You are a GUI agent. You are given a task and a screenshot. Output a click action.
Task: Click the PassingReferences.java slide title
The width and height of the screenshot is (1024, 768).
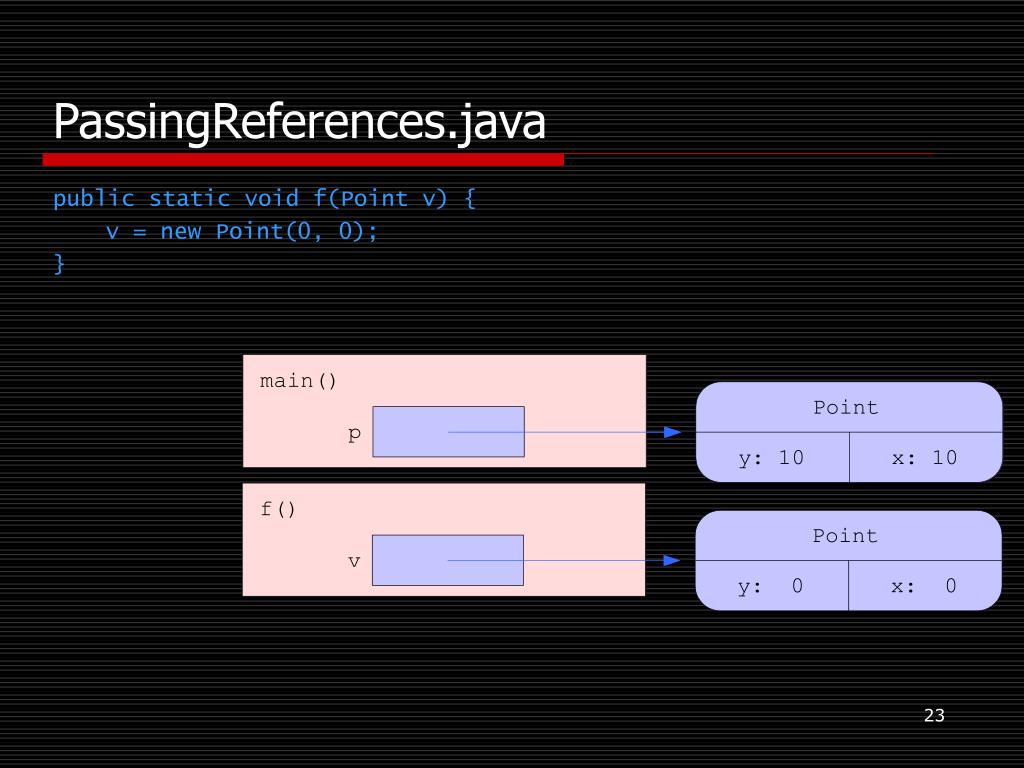299,122
